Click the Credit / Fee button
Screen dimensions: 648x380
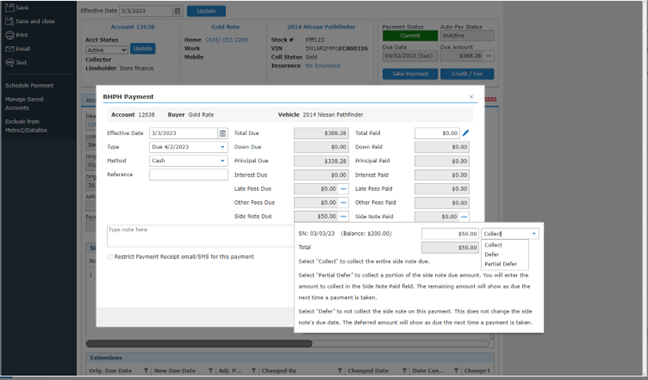(x=467, y=74)
